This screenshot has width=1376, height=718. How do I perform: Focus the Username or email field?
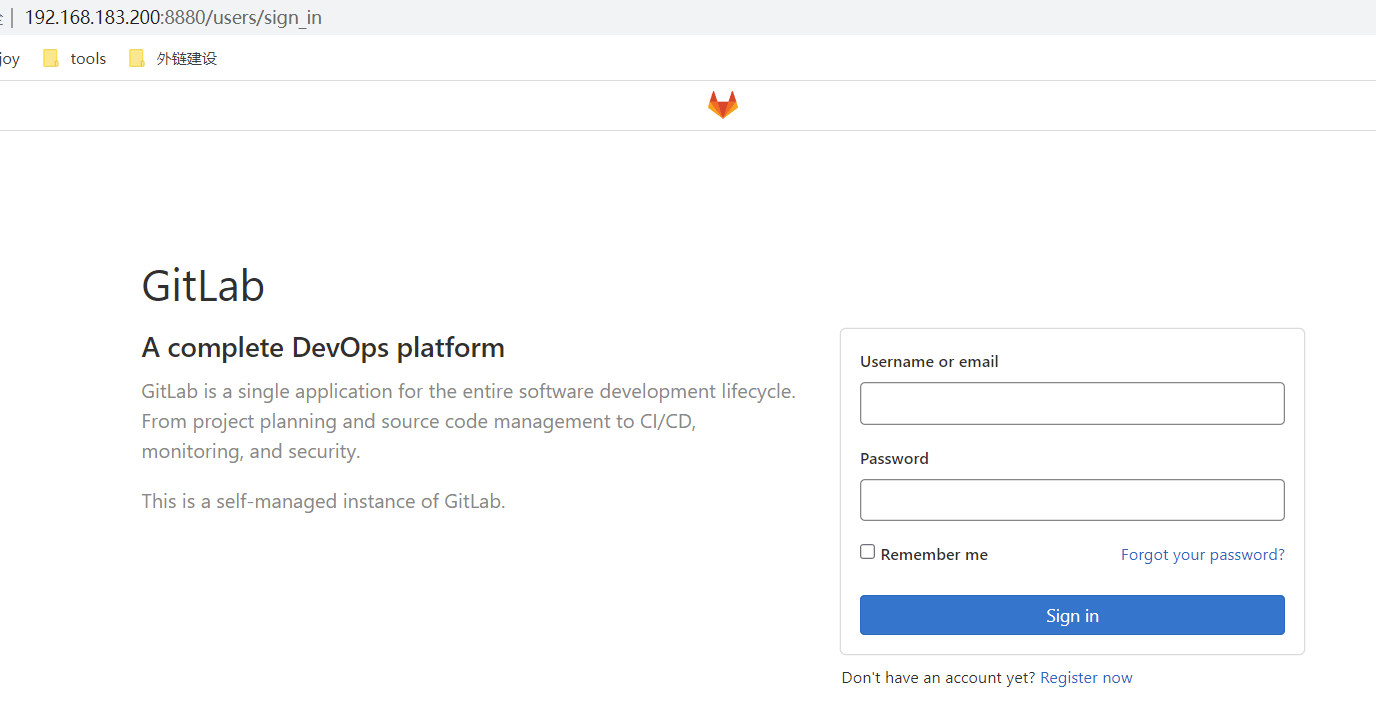point(1072,403)
